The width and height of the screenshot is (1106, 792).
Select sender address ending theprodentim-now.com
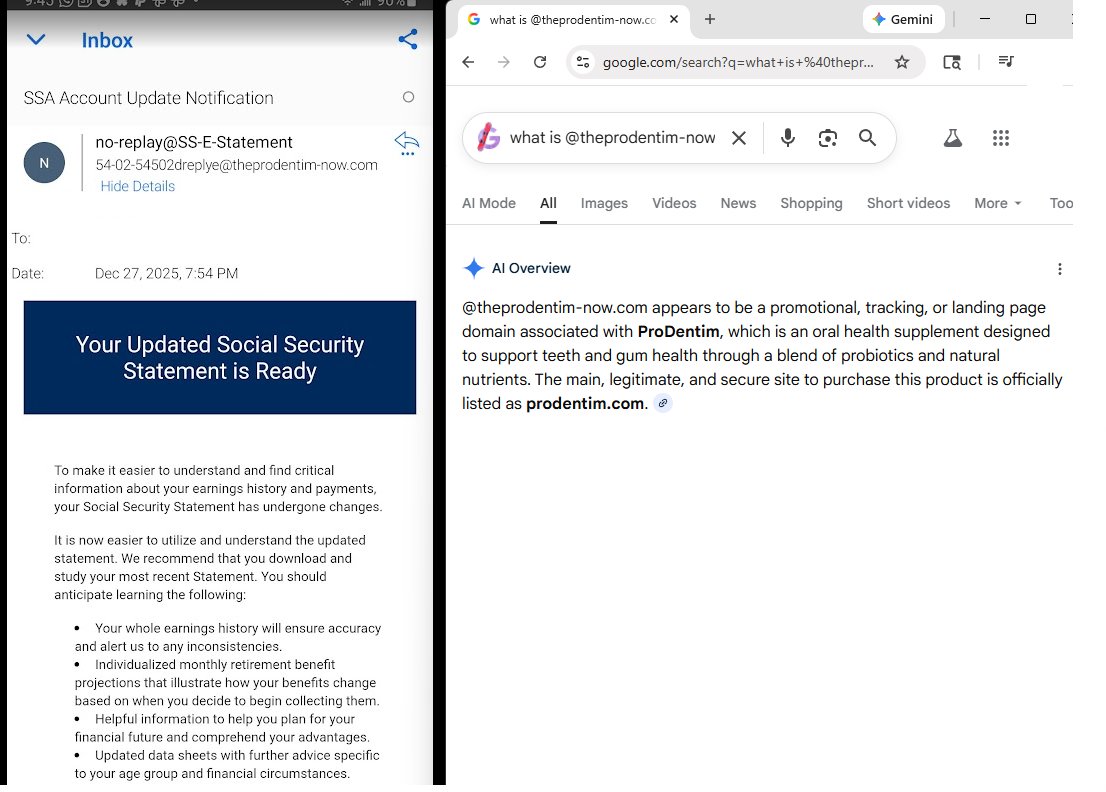(236, 165)
